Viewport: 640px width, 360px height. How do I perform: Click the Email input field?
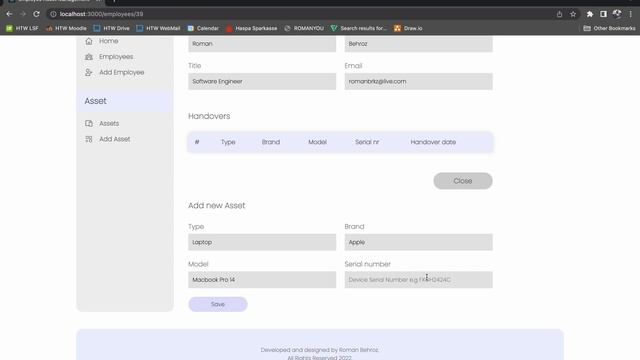coord(418,81)
